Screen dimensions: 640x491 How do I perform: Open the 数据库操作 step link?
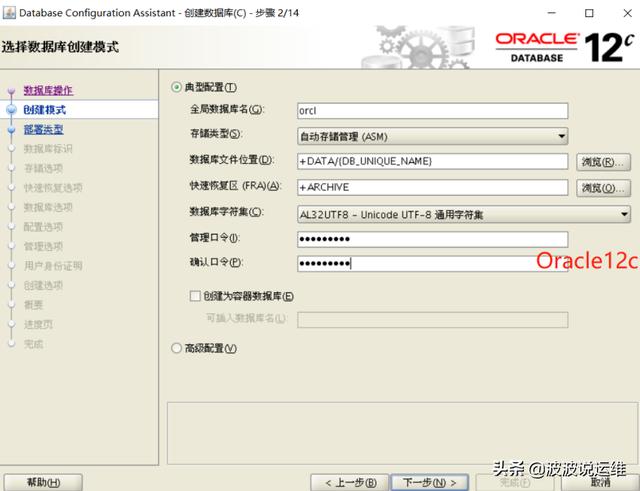point(48,90)
